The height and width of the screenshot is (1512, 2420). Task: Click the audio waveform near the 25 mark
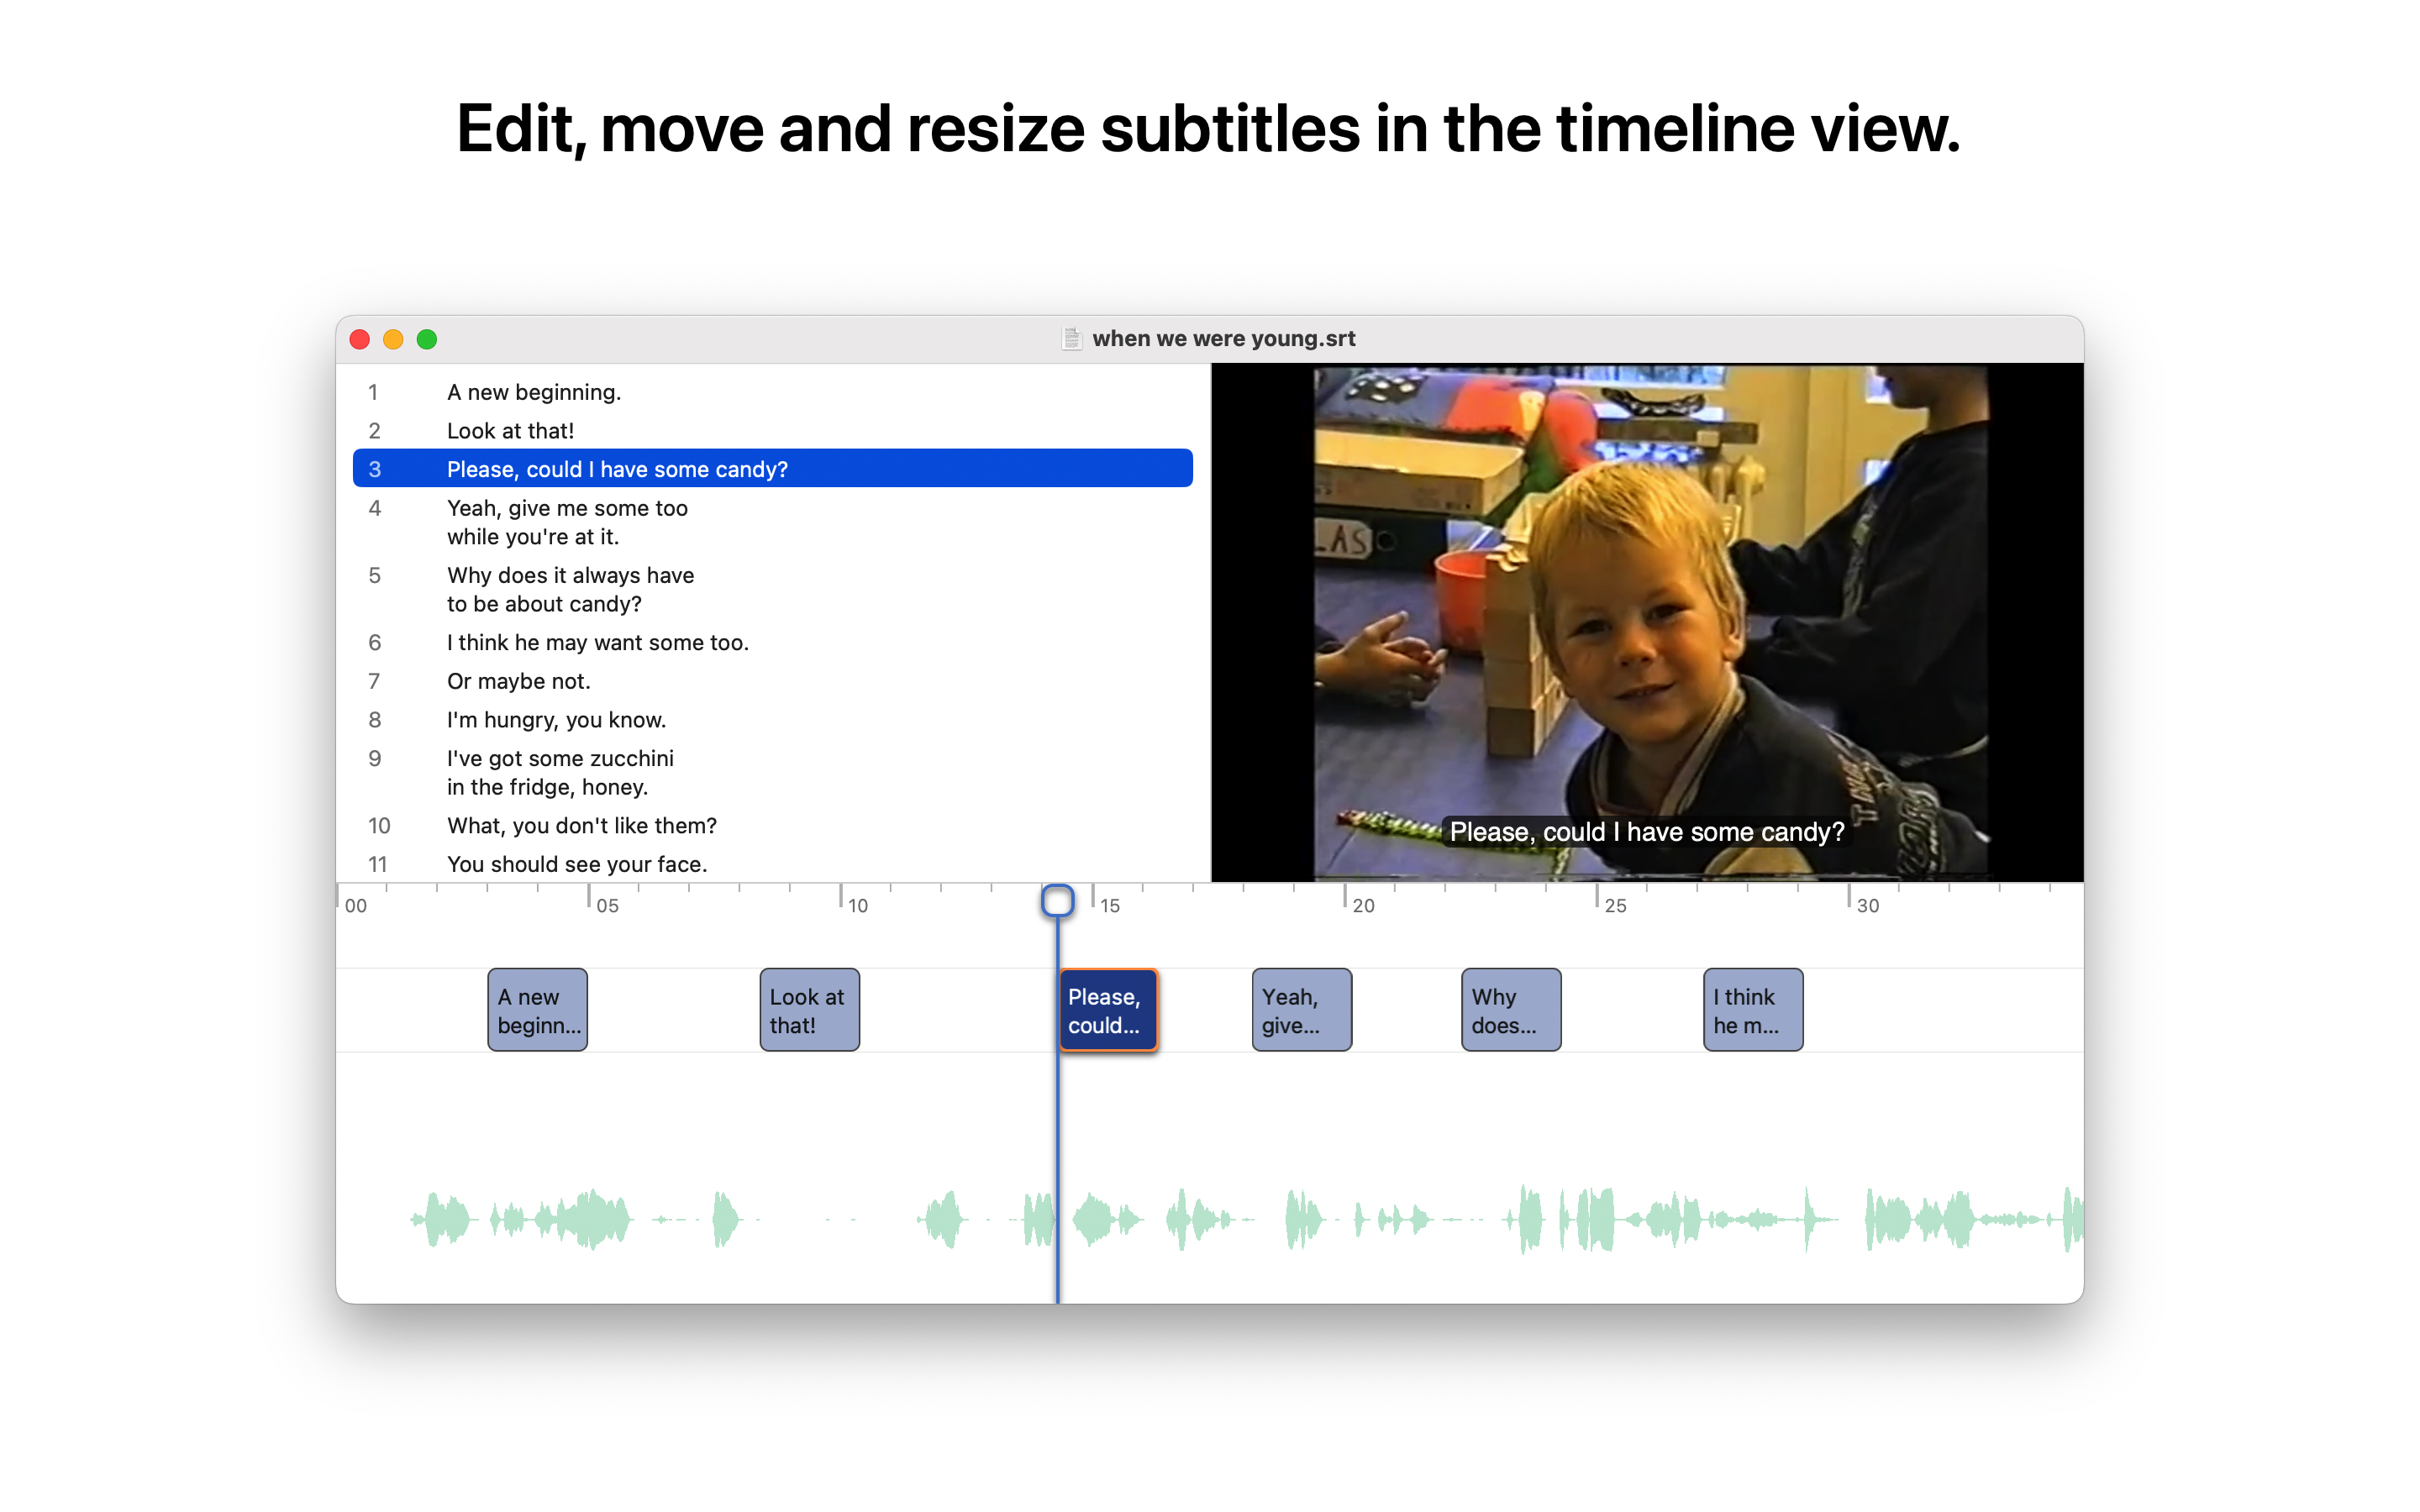click(1598, 1219)
